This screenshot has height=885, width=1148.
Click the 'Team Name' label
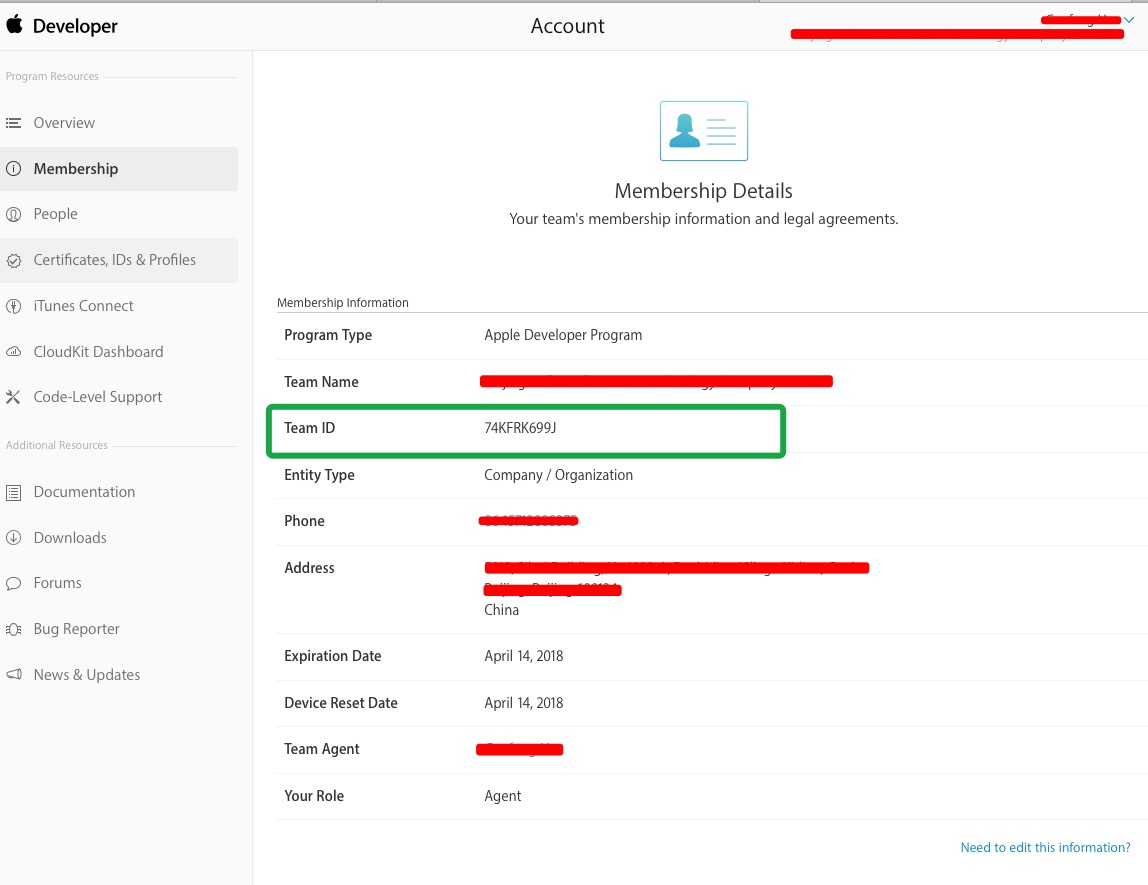tap(321, 382)
